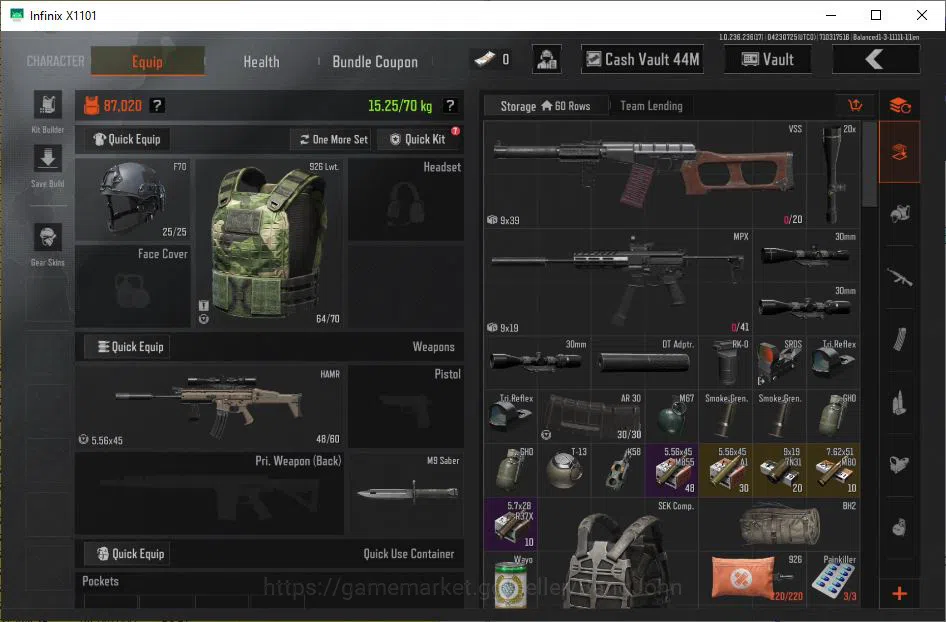The width and height of the screenshot is (946, 622).
Task: Select the M67 grenade in storage
Action: click(671, 415)
